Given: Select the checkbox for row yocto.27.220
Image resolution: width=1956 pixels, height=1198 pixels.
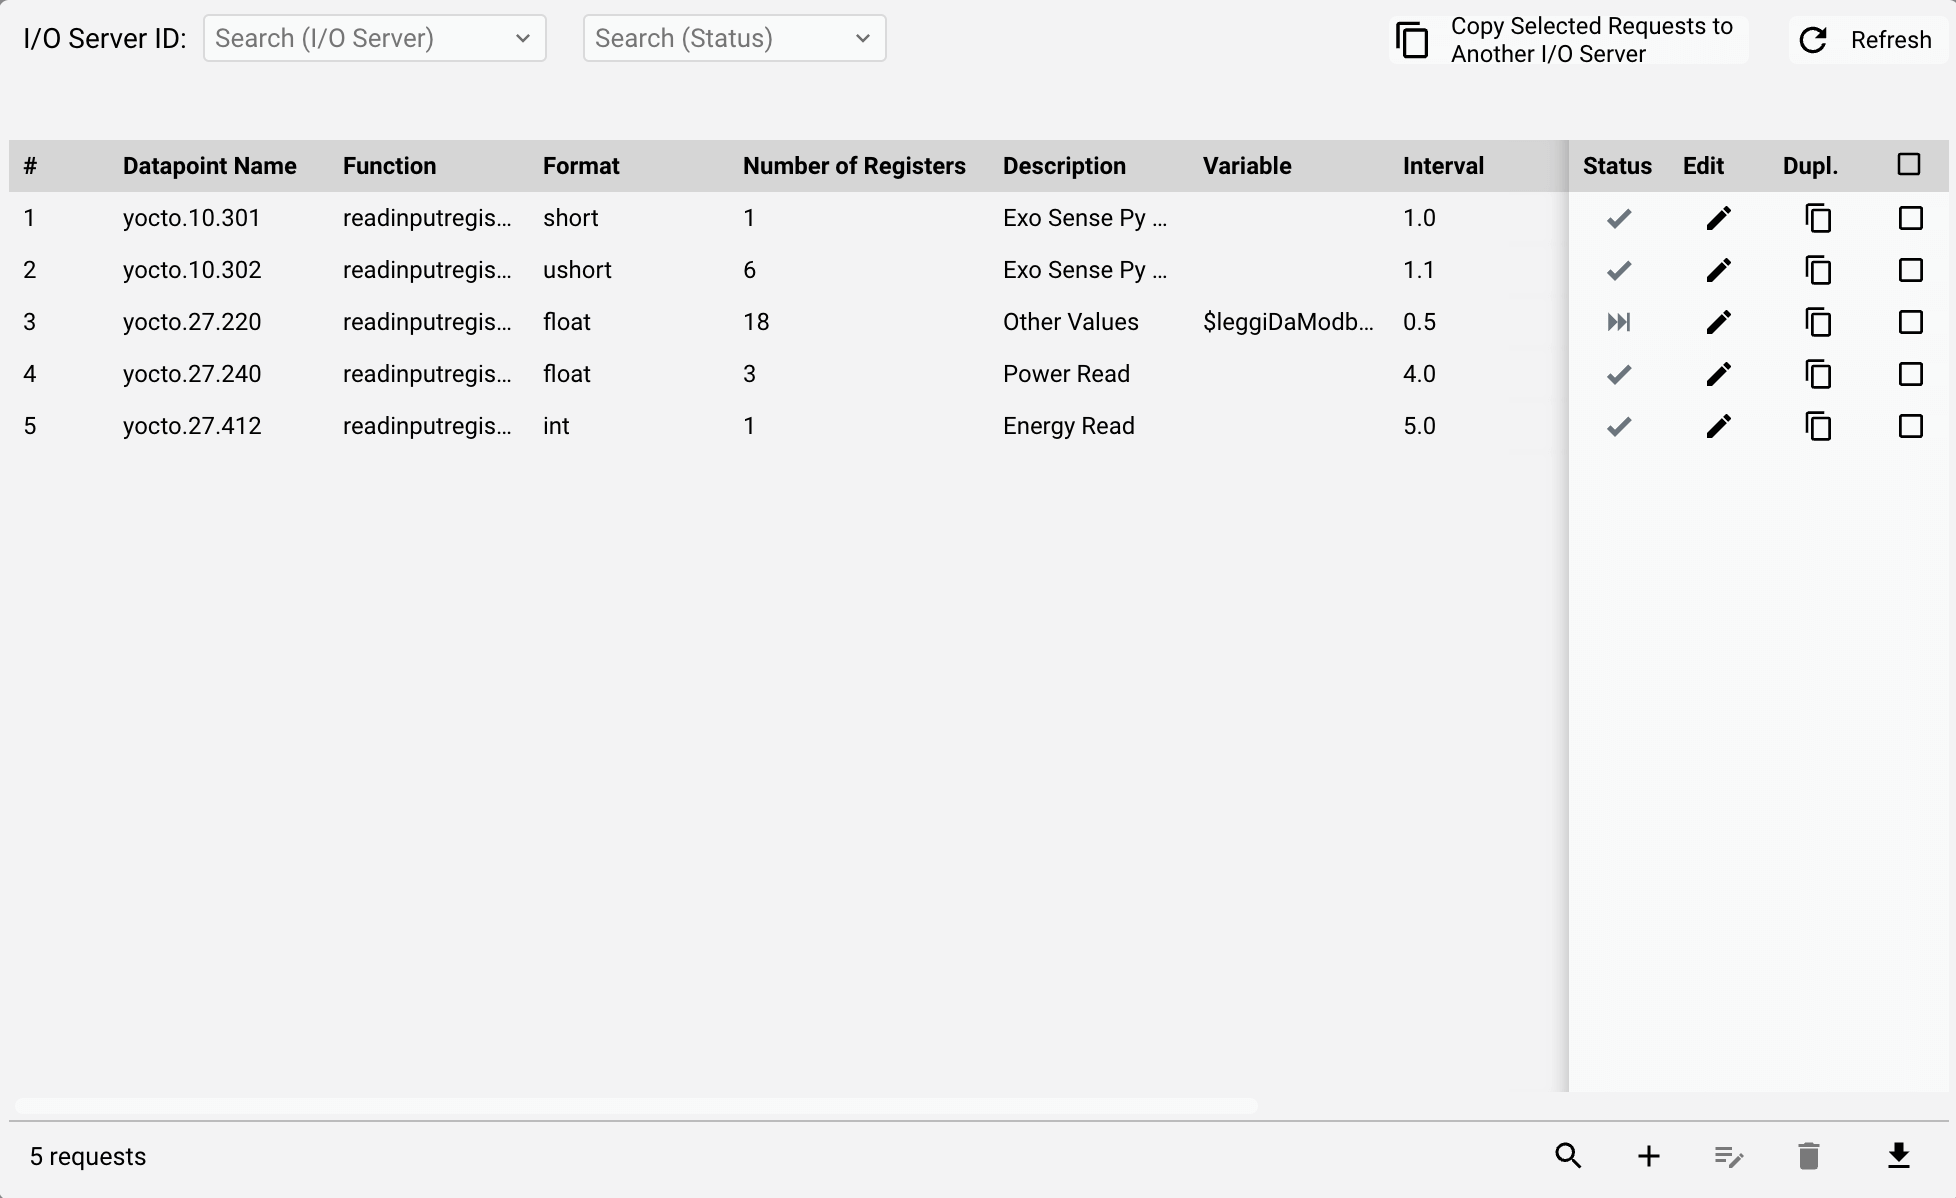Looking at the screenshot, I should [x=1911, y=322].
